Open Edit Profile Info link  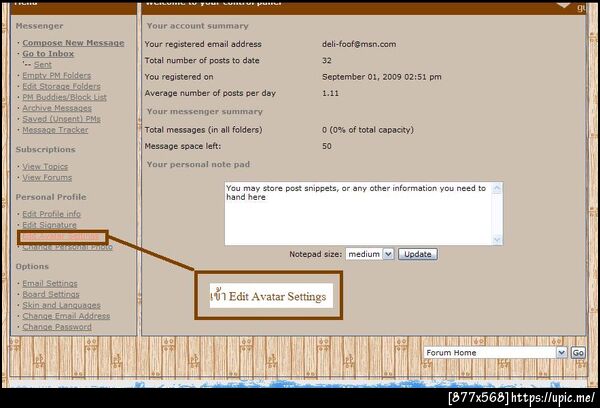[x=51, y=214]
